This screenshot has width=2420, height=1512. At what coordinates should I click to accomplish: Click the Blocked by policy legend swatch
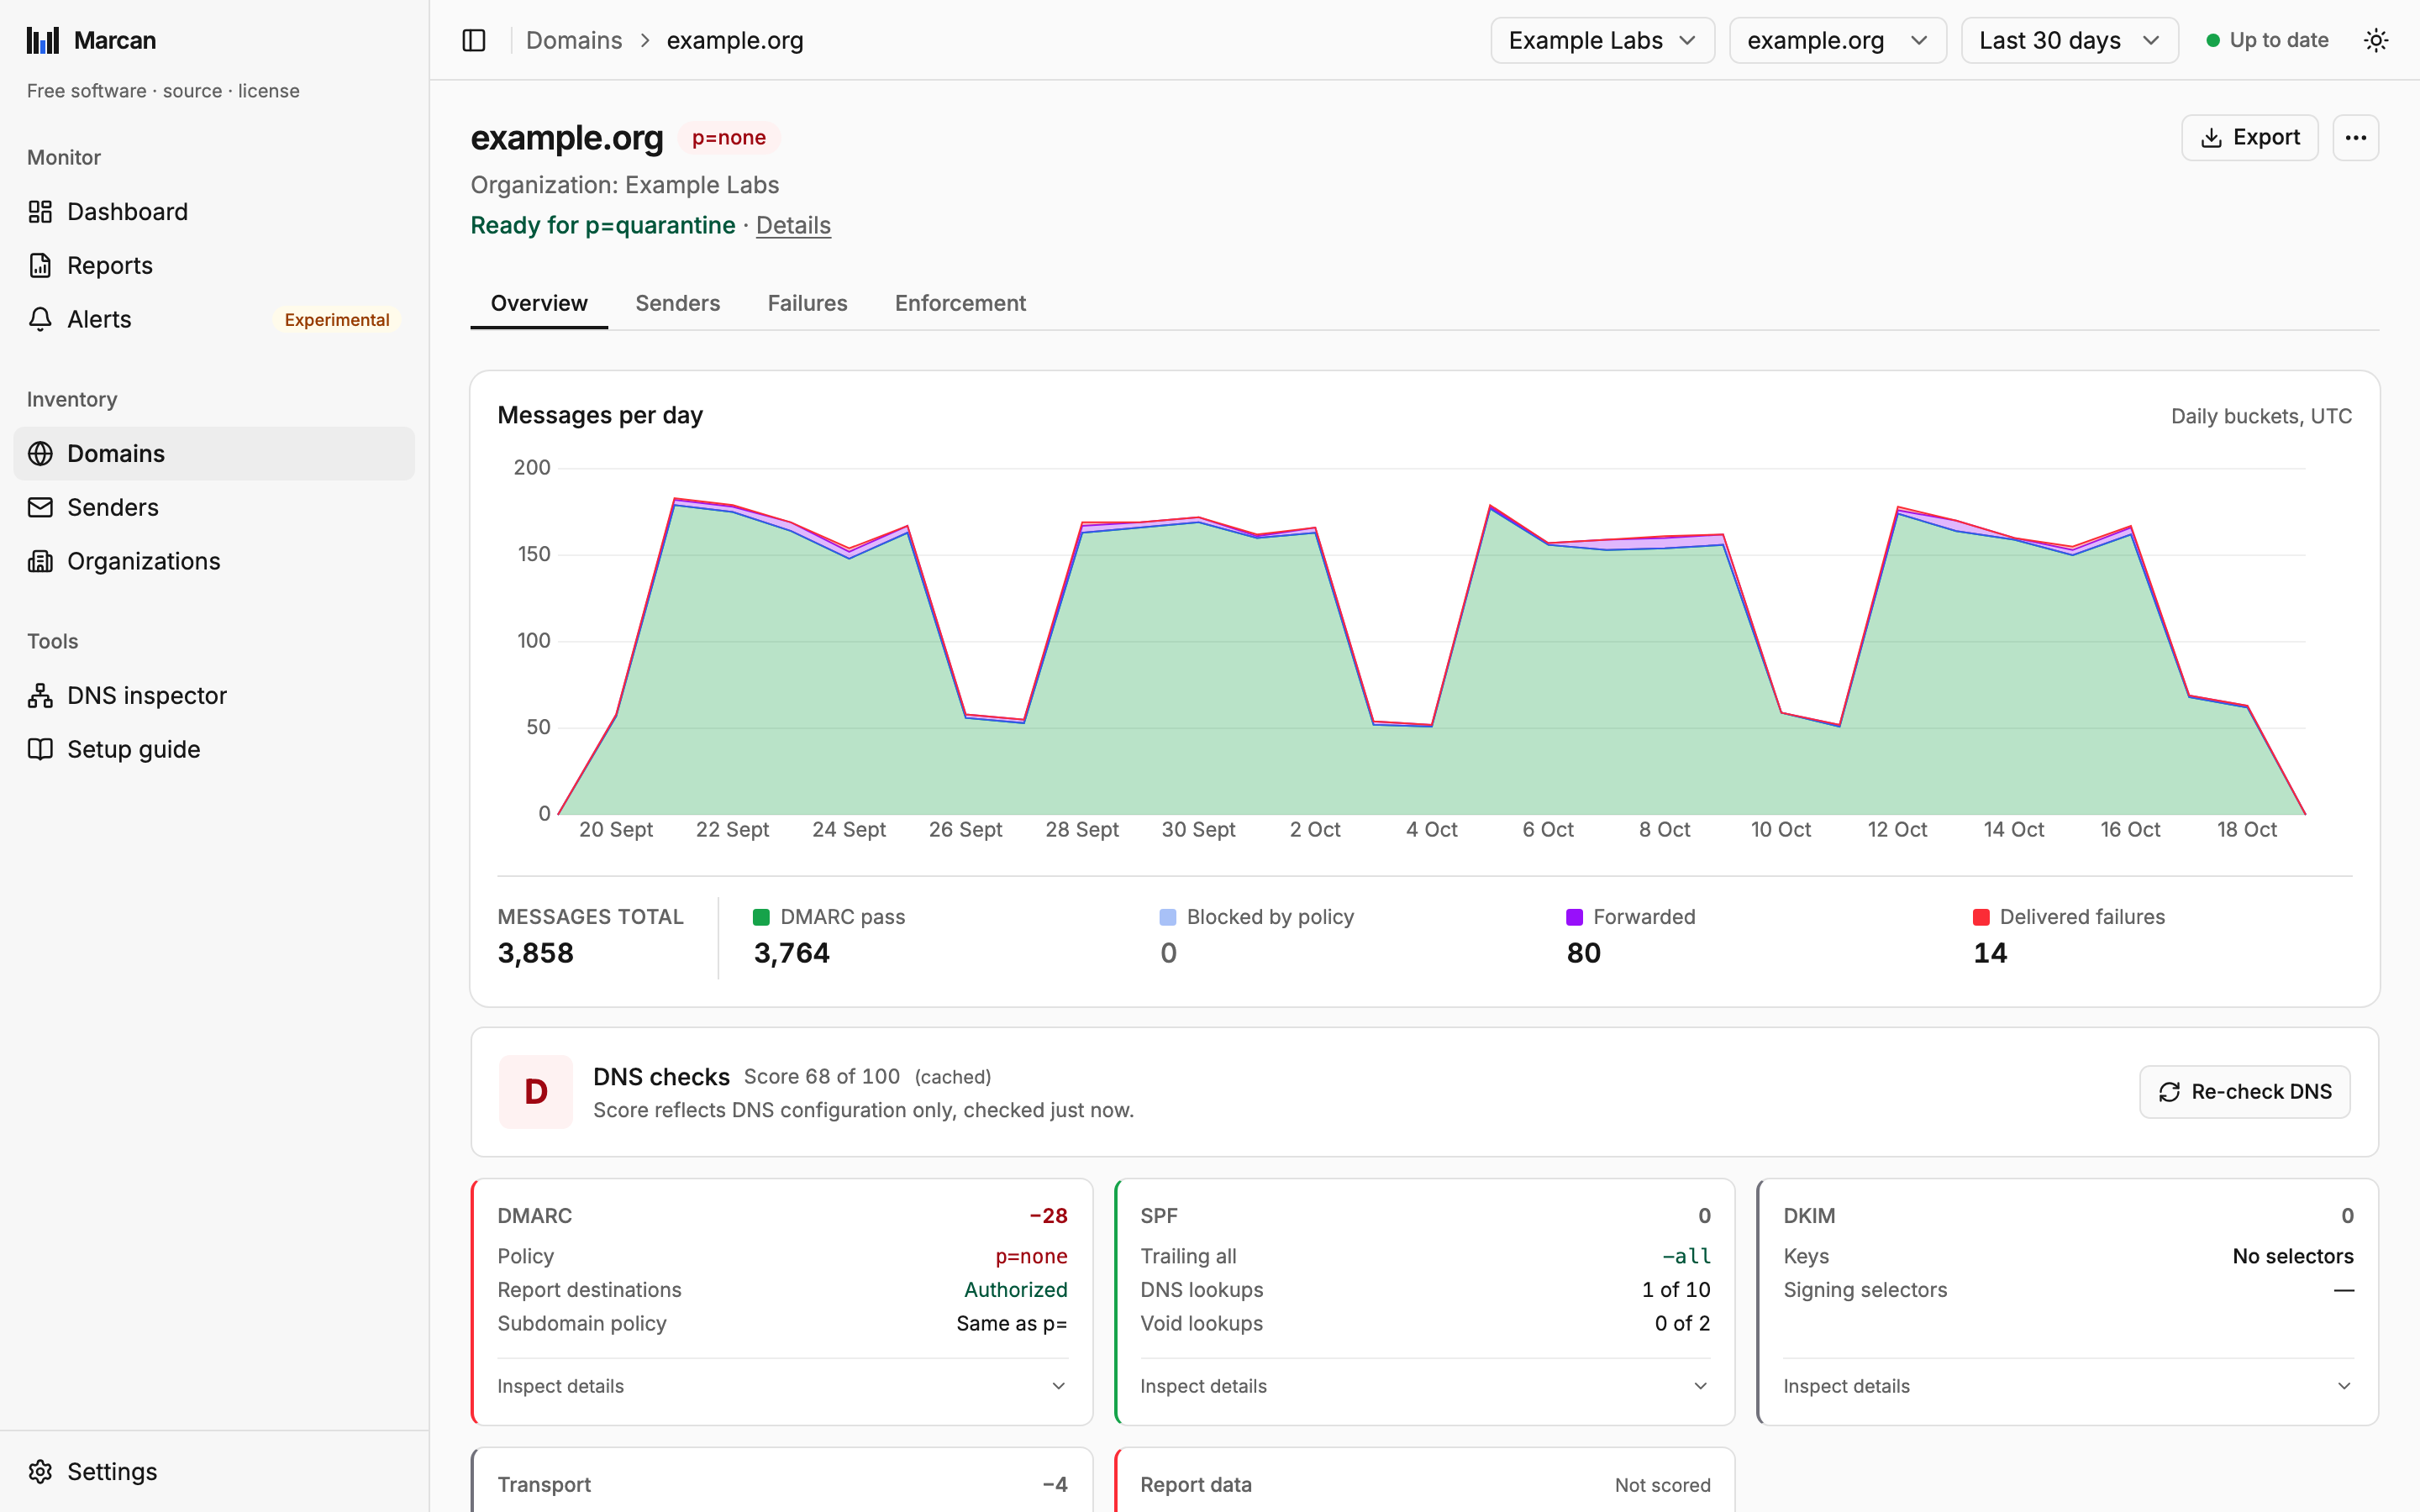(1167, 917)
